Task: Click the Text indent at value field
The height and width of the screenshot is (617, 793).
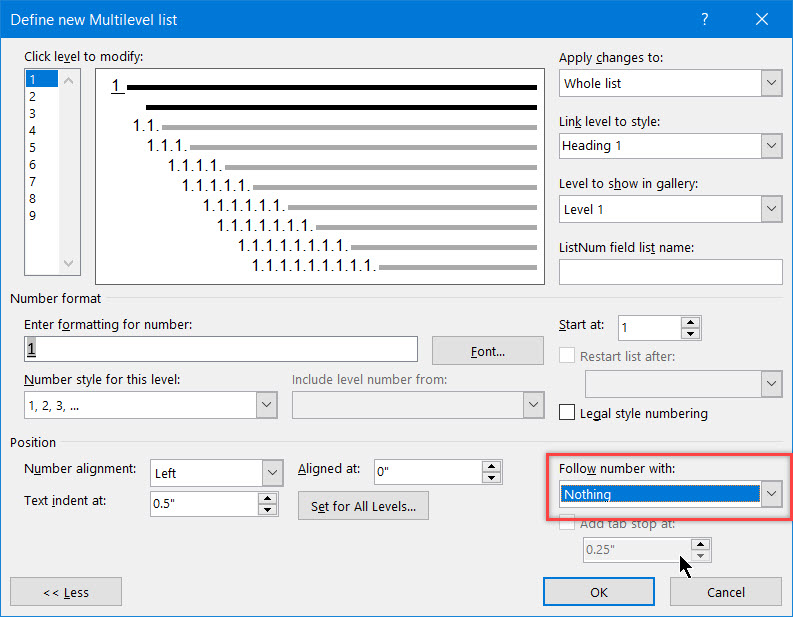Action: [x=204, y=504]
